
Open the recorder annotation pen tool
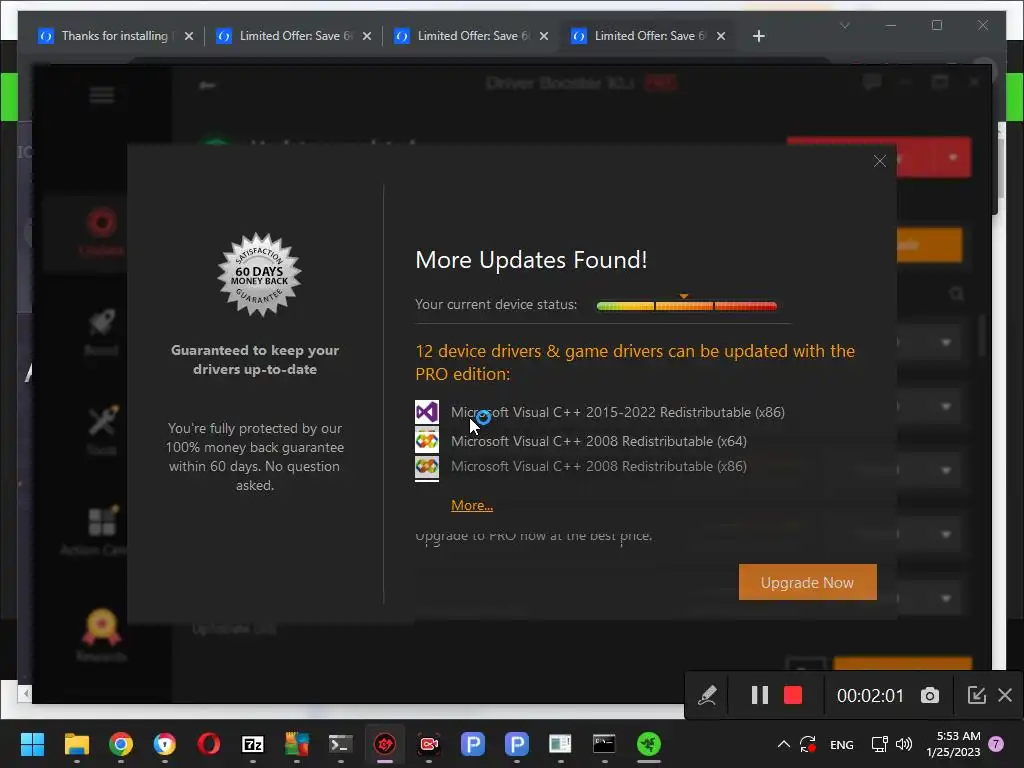(x=707, y=695)
